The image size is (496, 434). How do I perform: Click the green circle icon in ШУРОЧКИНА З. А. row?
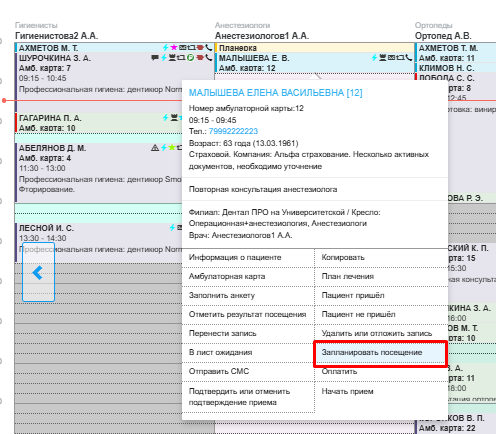click(x=190, y=58)
